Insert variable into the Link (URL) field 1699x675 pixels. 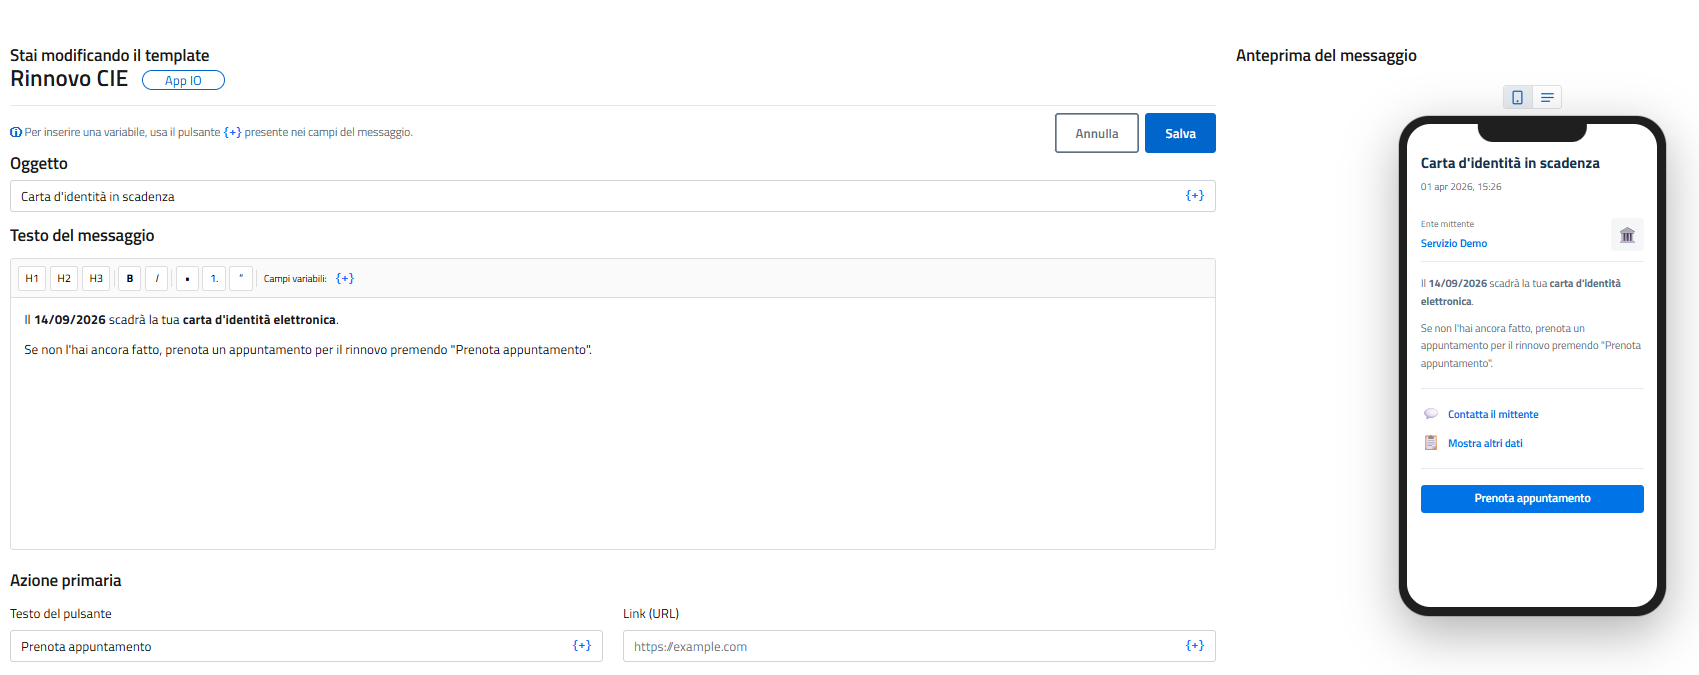pyautogui.click(x=1194, y=646)
